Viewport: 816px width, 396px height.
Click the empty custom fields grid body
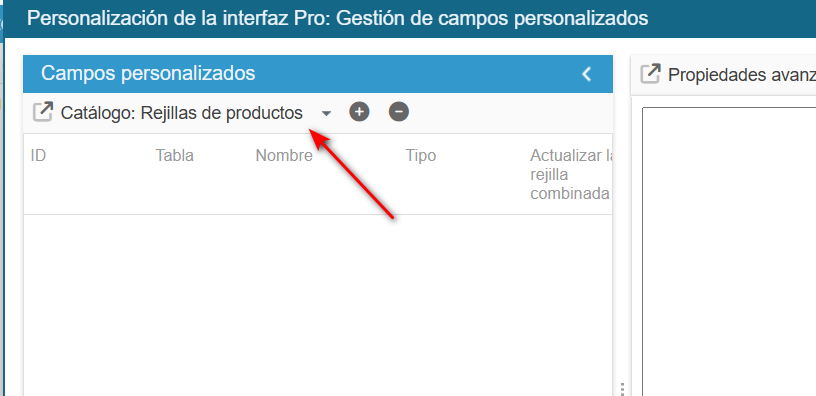318,305
